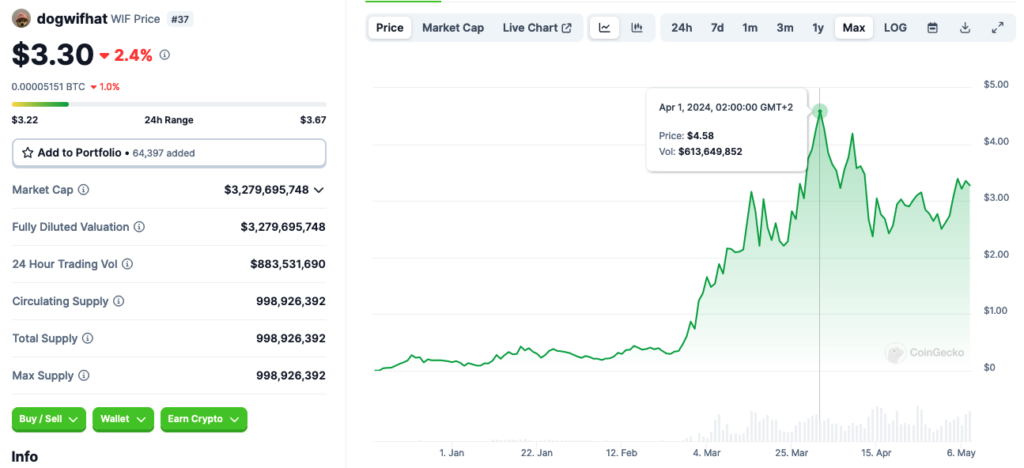Image resolution: width=1024 pixels, height=468 pixels.
Task: Open the Buy / Sell dropdown
Action: (x=49, y=419)
